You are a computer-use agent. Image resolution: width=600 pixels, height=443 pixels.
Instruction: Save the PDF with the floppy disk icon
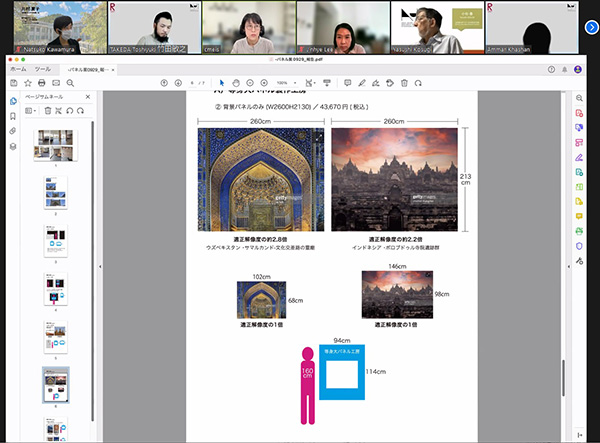coord(14,83)
